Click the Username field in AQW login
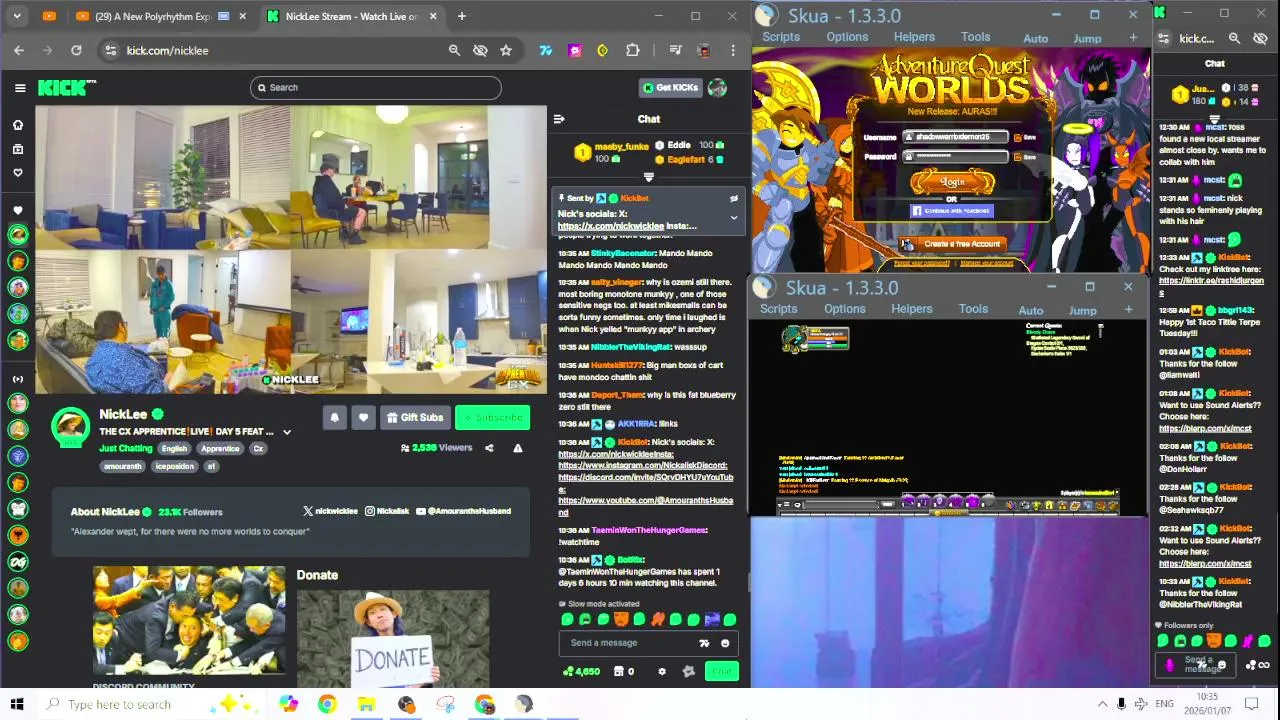 click(x=955, y=137)
